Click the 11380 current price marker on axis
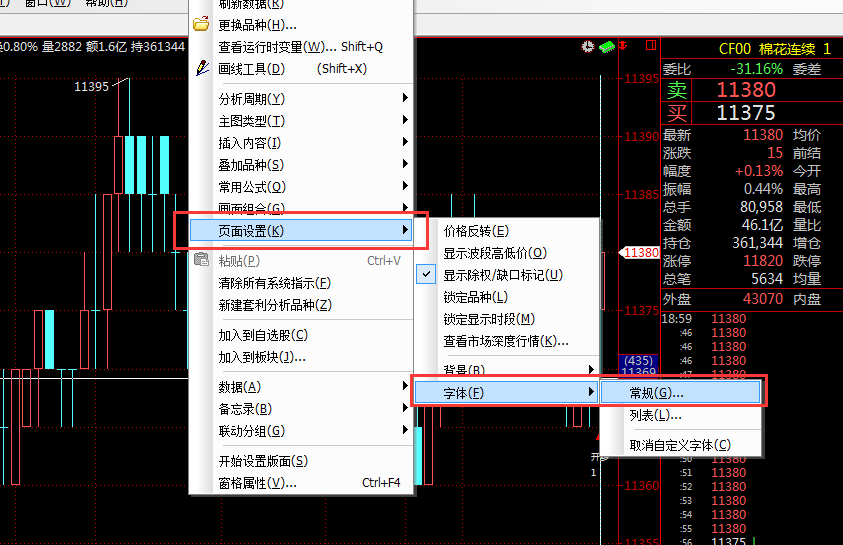843x545 pixels. 640,253
